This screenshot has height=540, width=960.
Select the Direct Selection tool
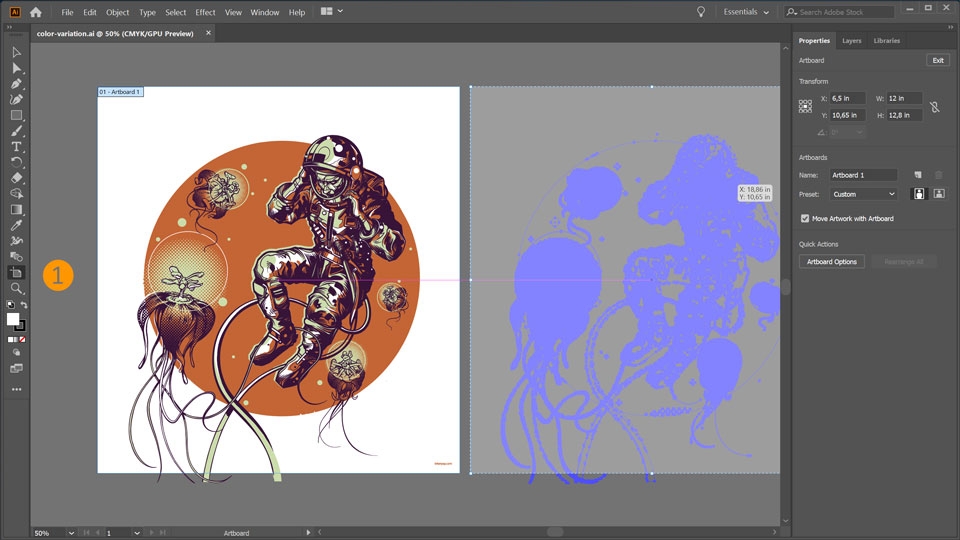coord(17,68)
